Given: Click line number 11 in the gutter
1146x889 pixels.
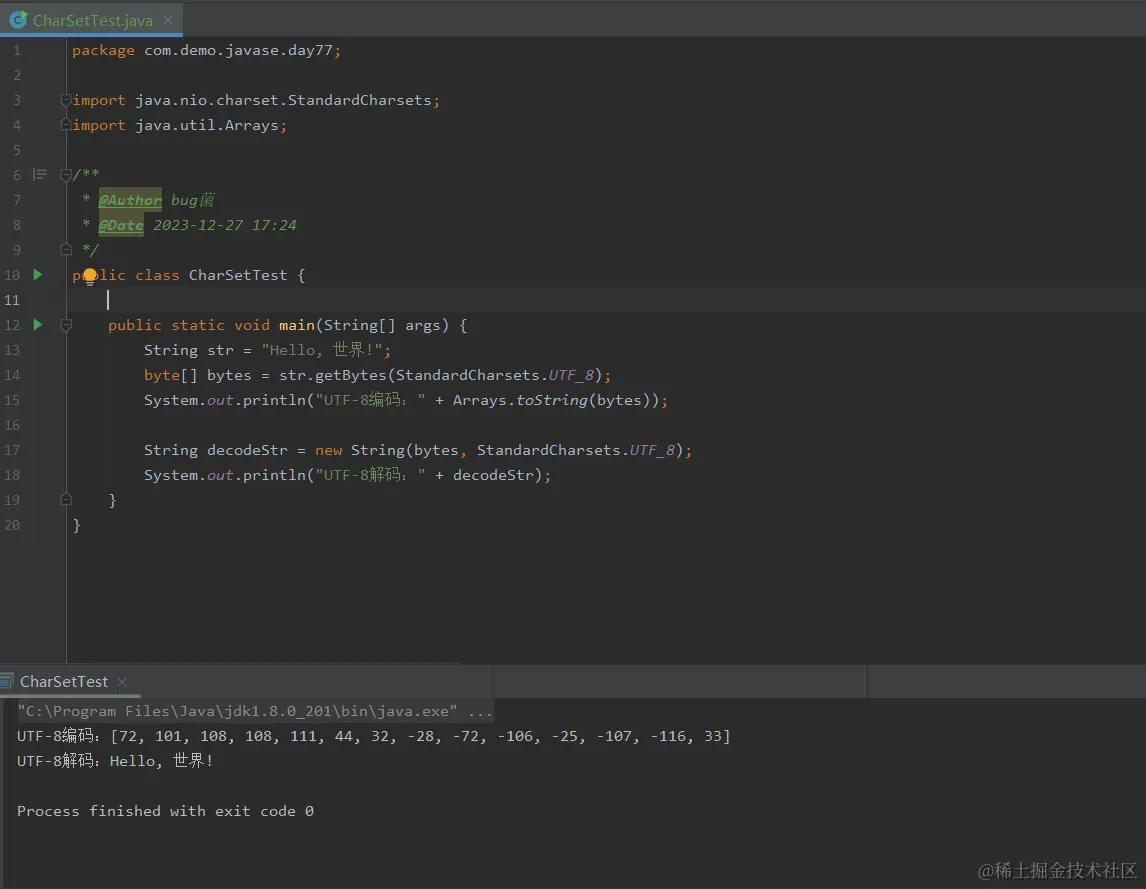Looking at the screenshot, I should pos(12,300).
